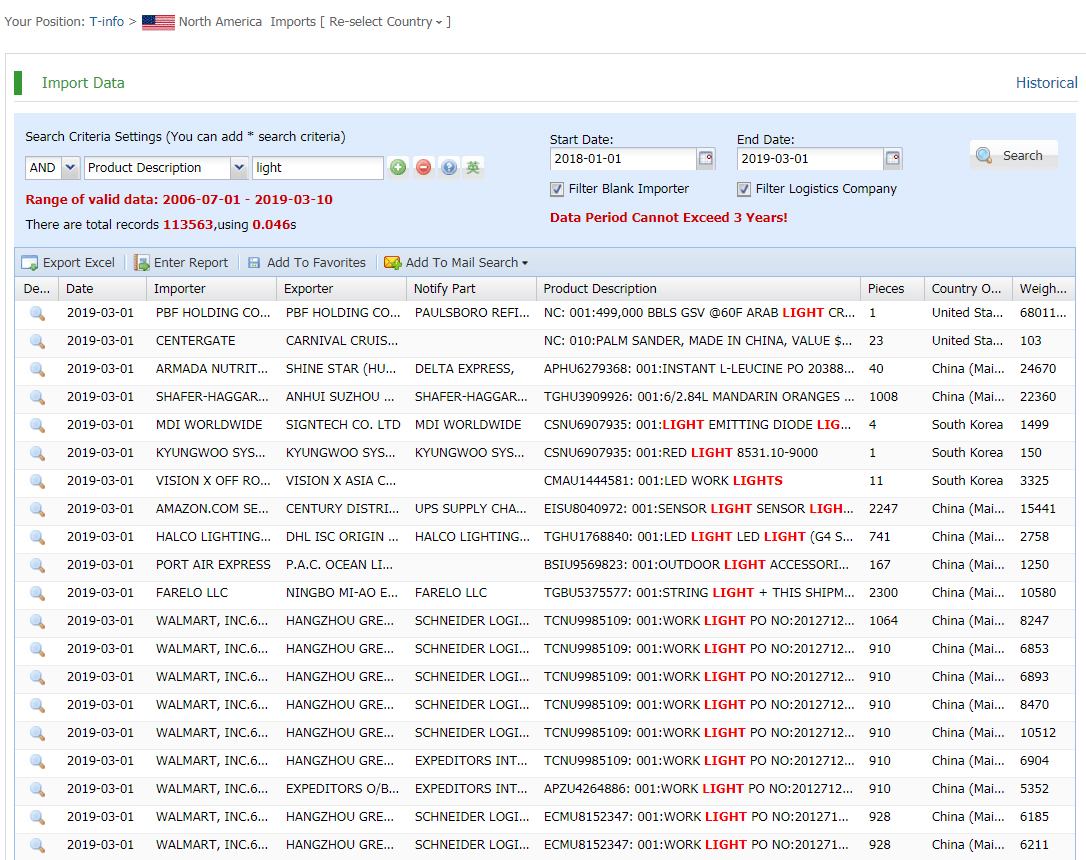Toggle Filter Logistics Company checkbox
Viewport: 1086px width, 860px height.
tap(743, 189)
